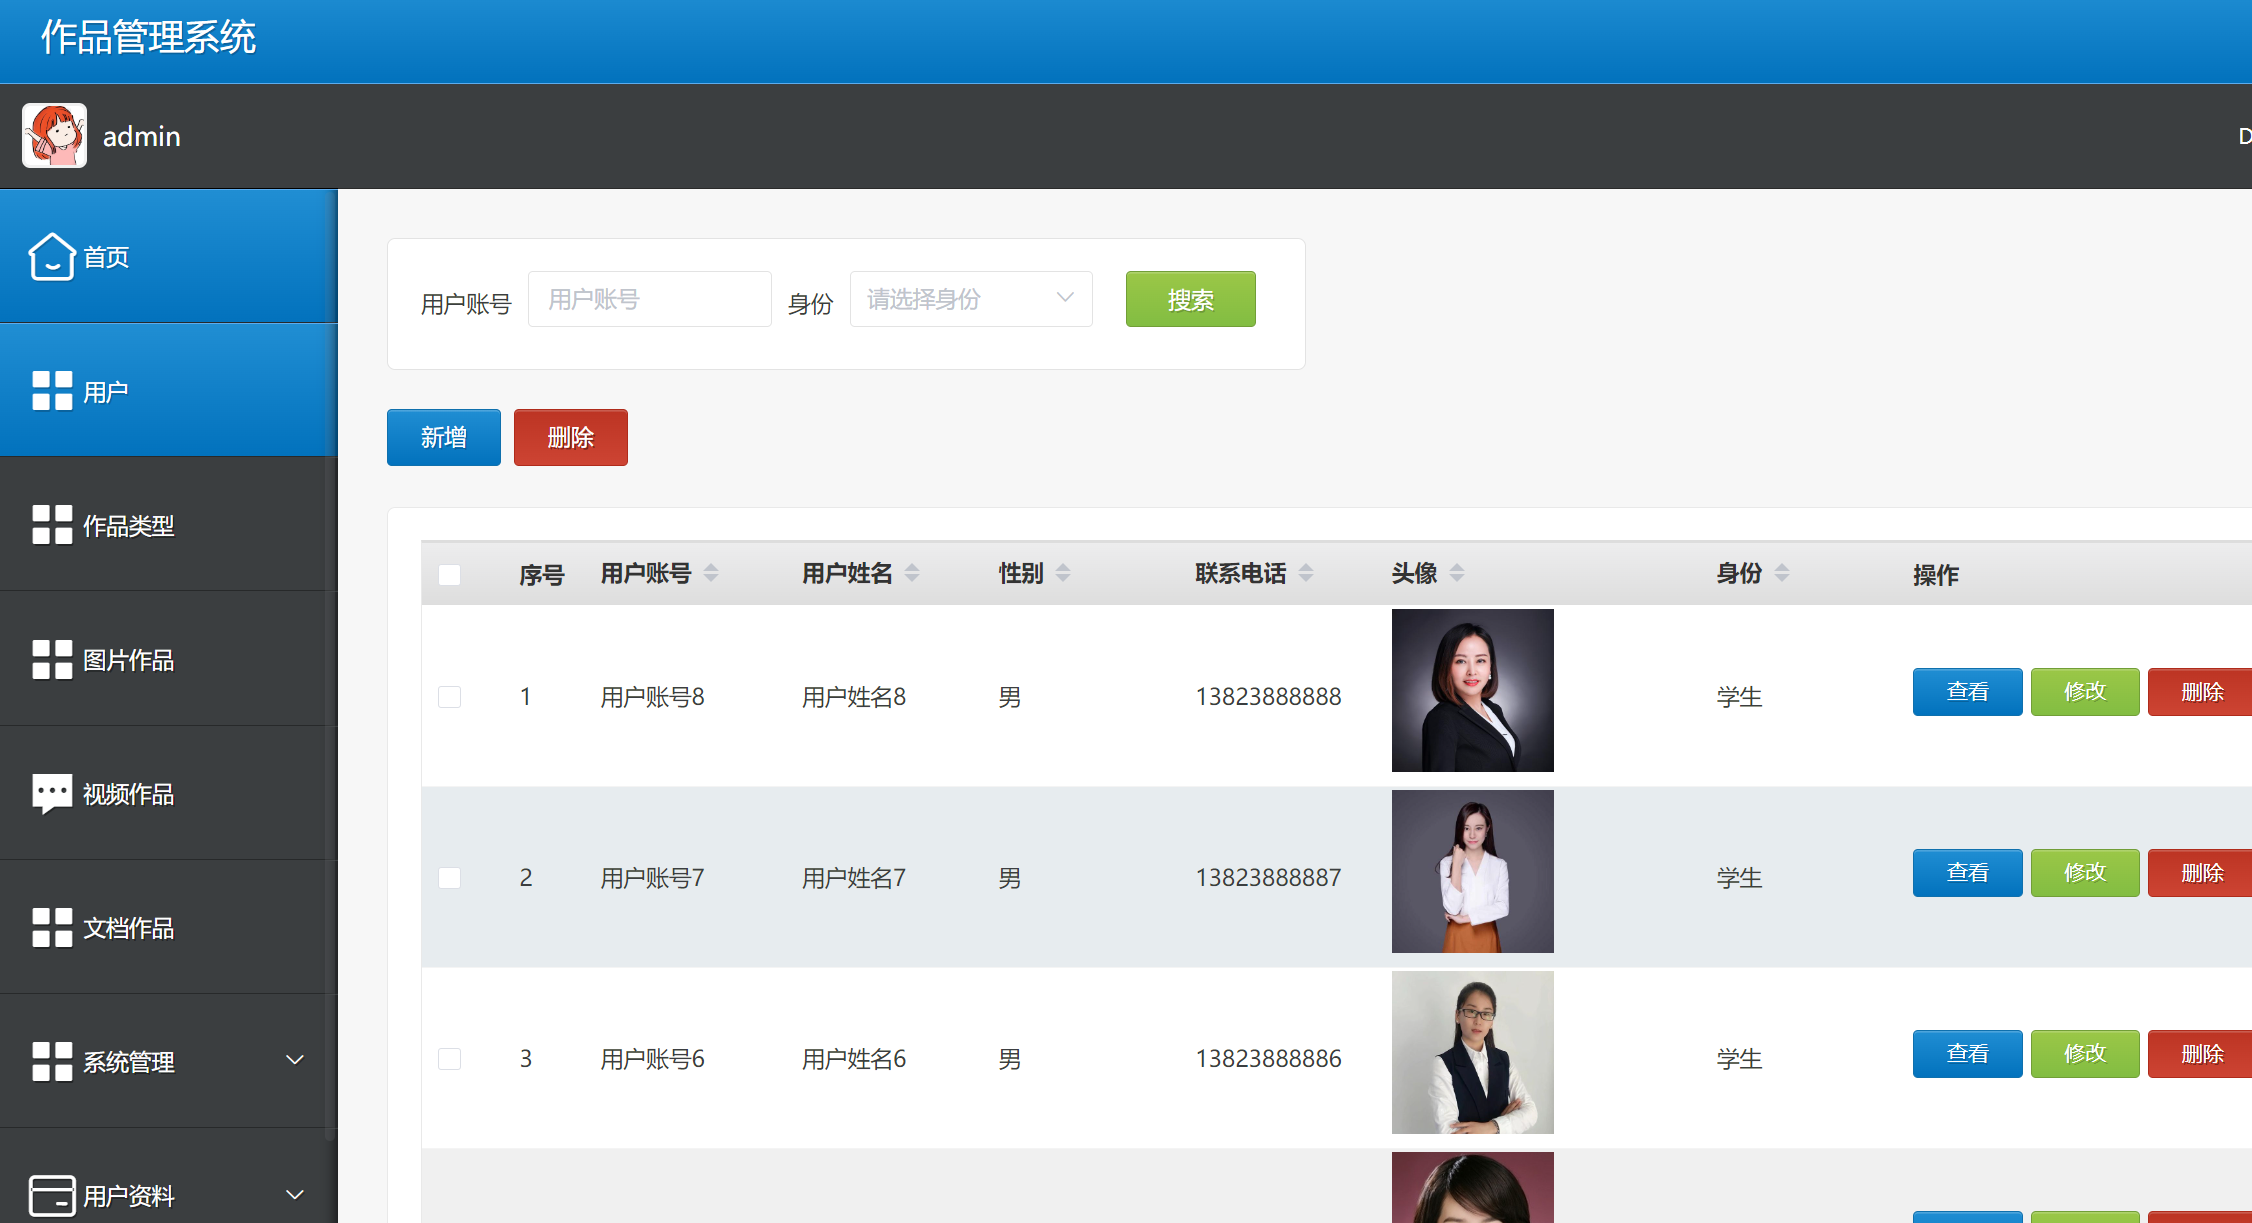Expand the 用户资料 menu chevron

[x=295, y=1195]
